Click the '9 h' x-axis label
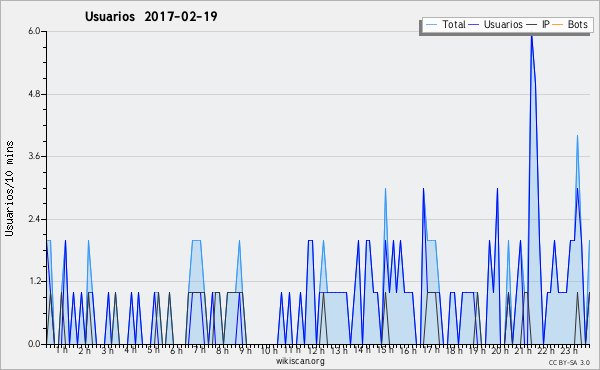 coord(245,350)
